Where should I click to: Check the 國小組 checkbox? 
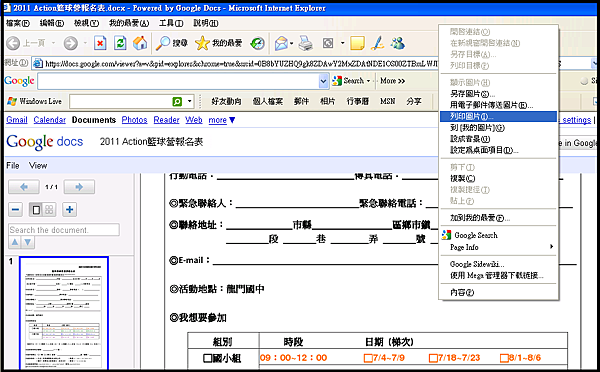(x=207, y=358)
